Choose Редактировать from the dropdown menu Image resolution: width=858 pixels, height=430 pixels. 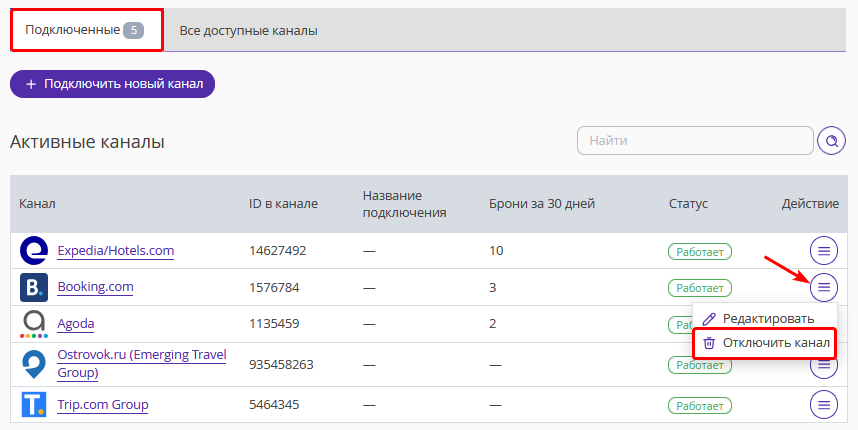point(764,318)
